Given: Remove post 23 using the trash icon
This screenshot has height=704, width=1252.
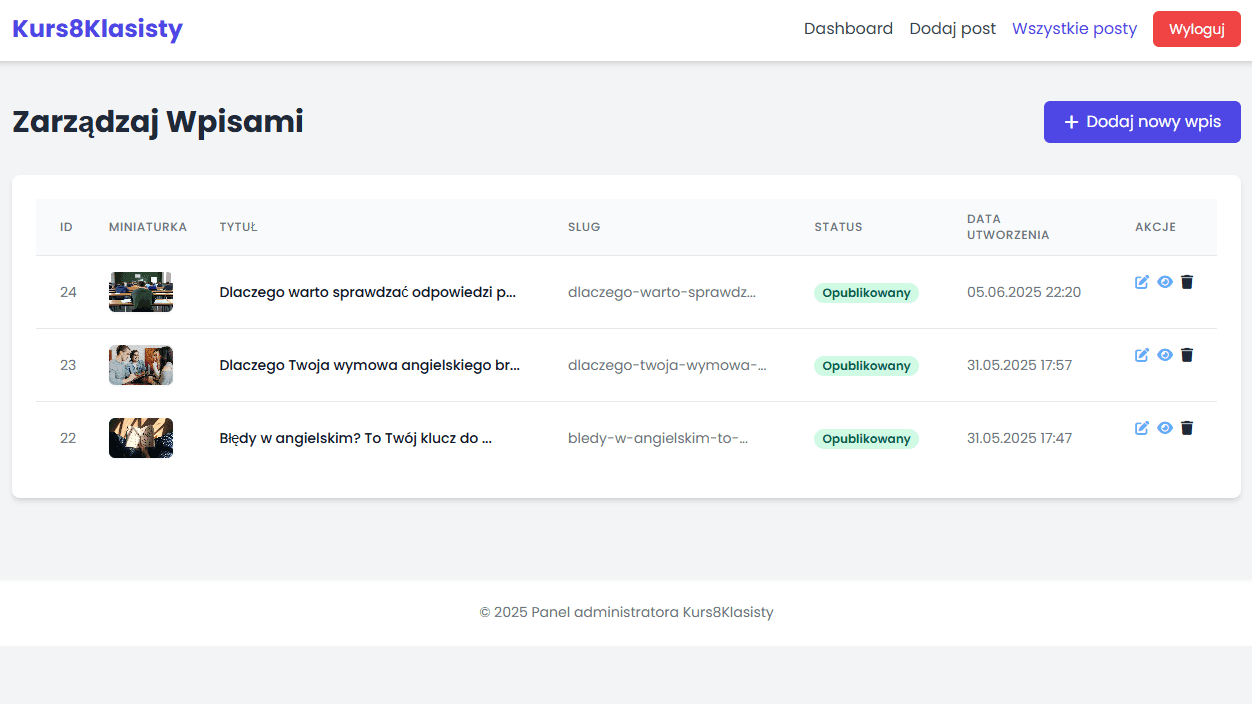Looking at the screenshot, I should tap(1187, 355).
